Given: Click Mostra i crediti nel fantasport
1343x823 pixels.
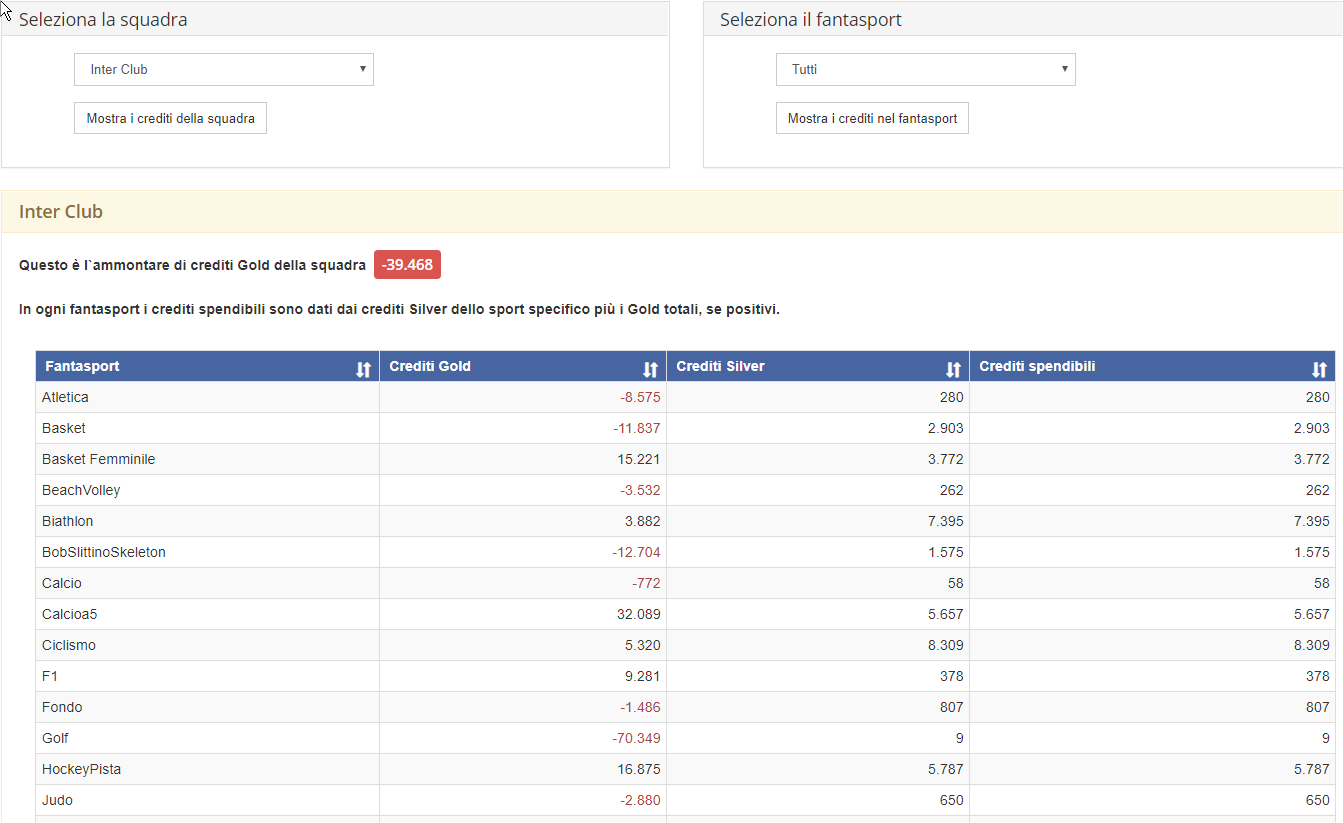Looking at the screenshot, I should point(872,118).
